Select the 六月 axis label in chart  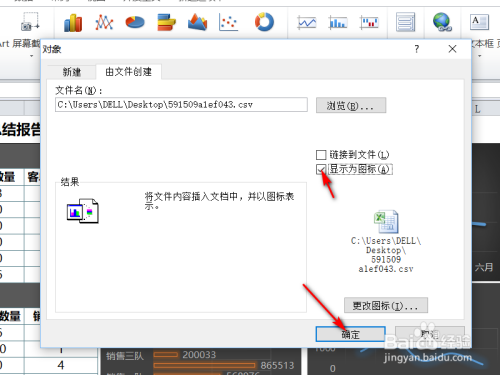coord(484,267)
